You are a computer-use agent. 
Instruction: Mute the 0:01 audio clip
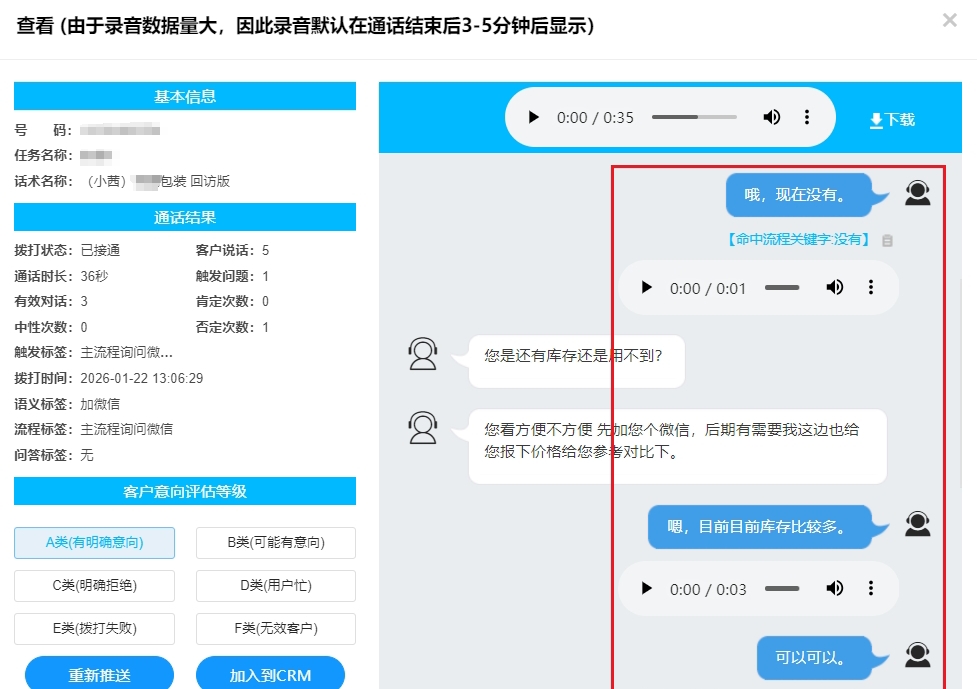coord(834,288)
